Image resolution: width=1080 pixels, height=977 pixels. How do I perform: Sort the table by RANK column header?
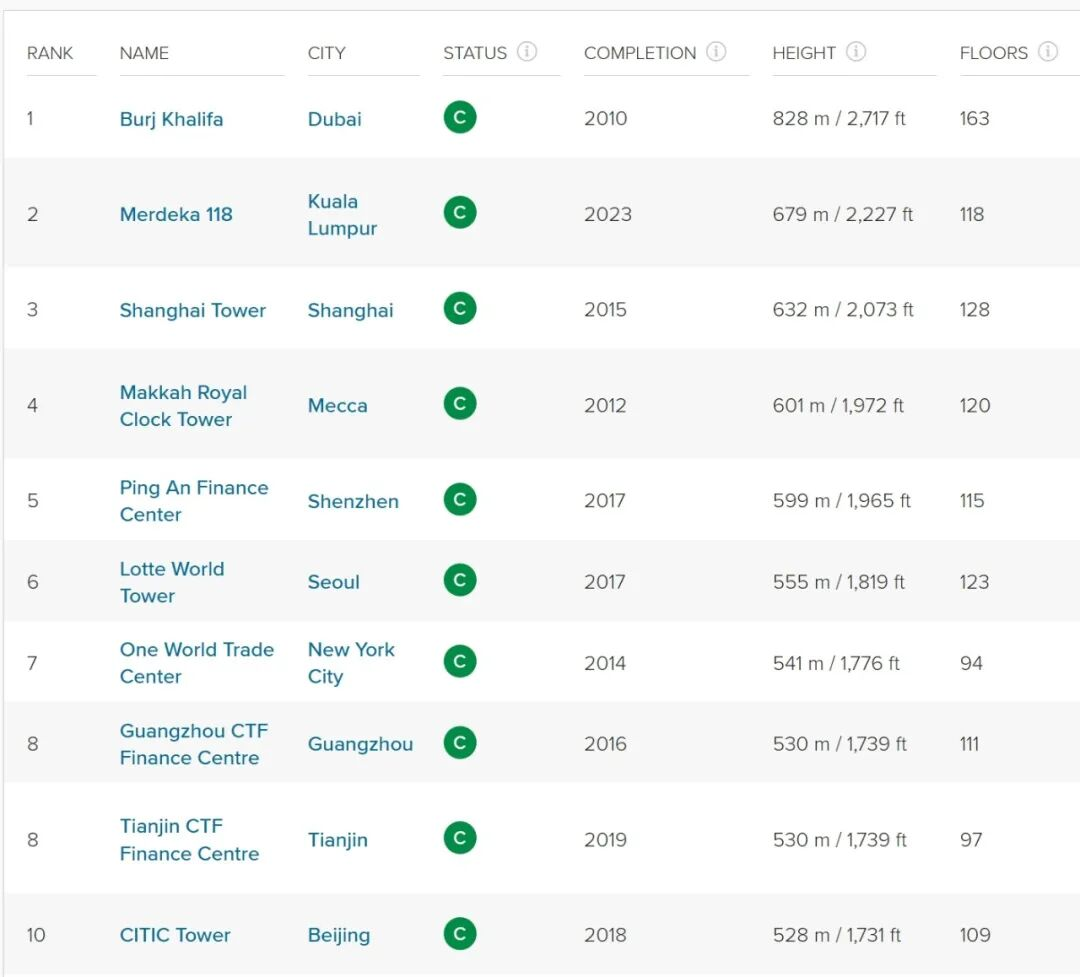point(50,53)
